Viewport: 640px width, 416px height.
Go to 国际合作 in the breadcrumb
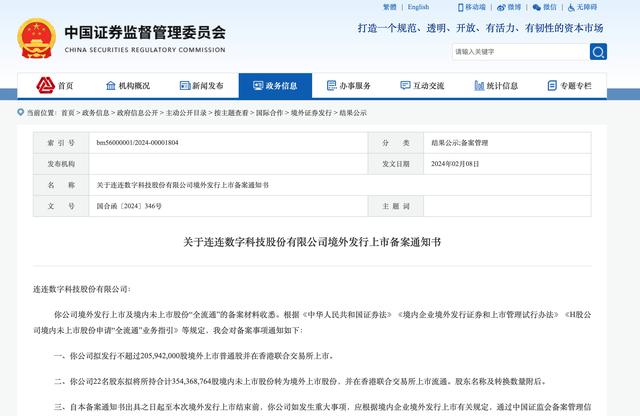[x=269, y=113]
